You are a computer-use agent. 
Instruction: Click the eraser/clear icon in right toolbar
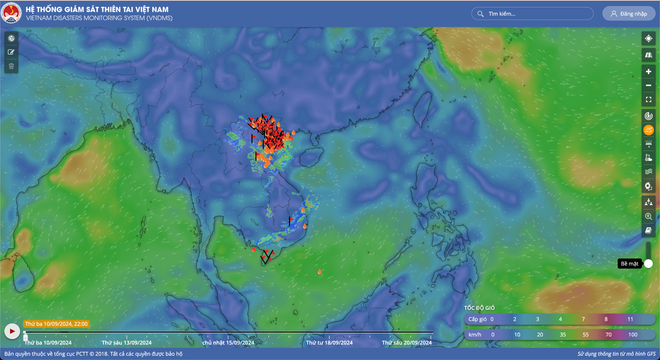pyautogui.click(x=648, y=230)
